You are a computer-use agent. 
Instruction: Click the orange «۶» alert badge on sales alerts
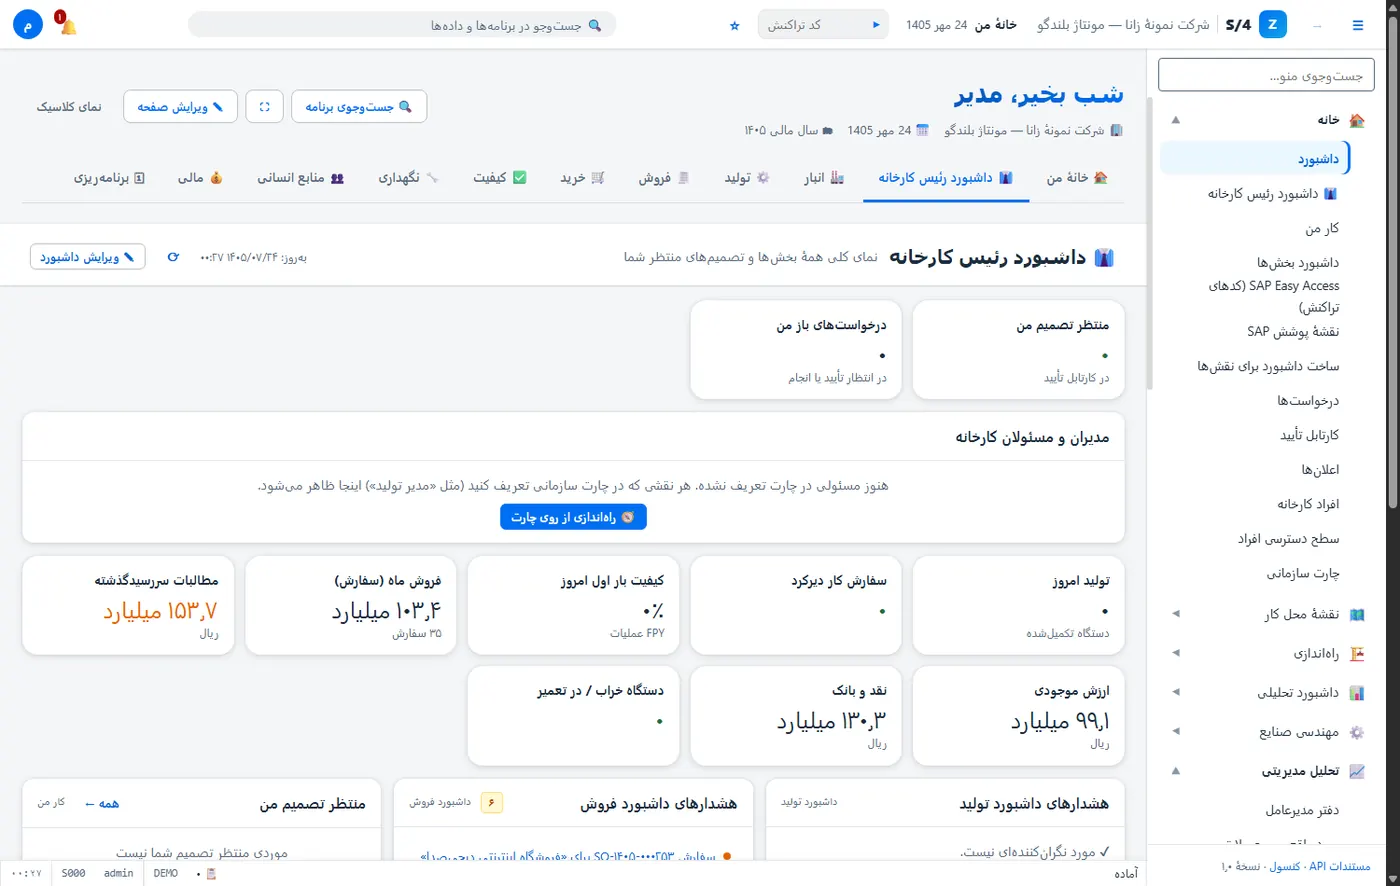click(x=492, y=802)
